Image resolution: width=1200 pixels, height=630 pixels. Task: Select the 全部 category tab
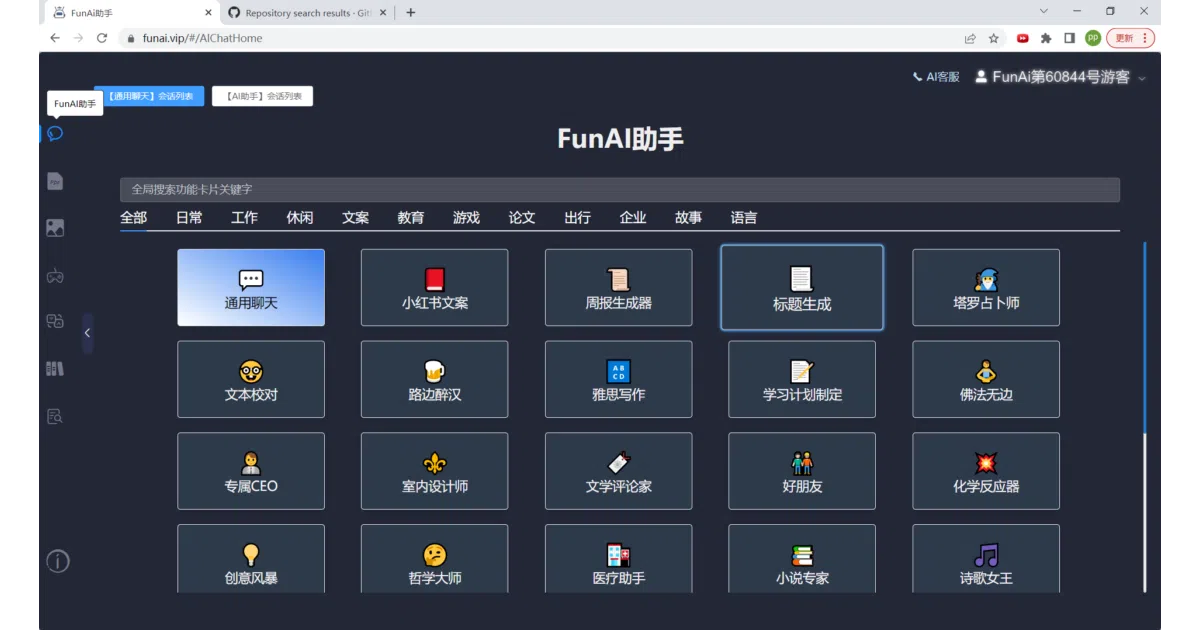click(x=133, y=217)
